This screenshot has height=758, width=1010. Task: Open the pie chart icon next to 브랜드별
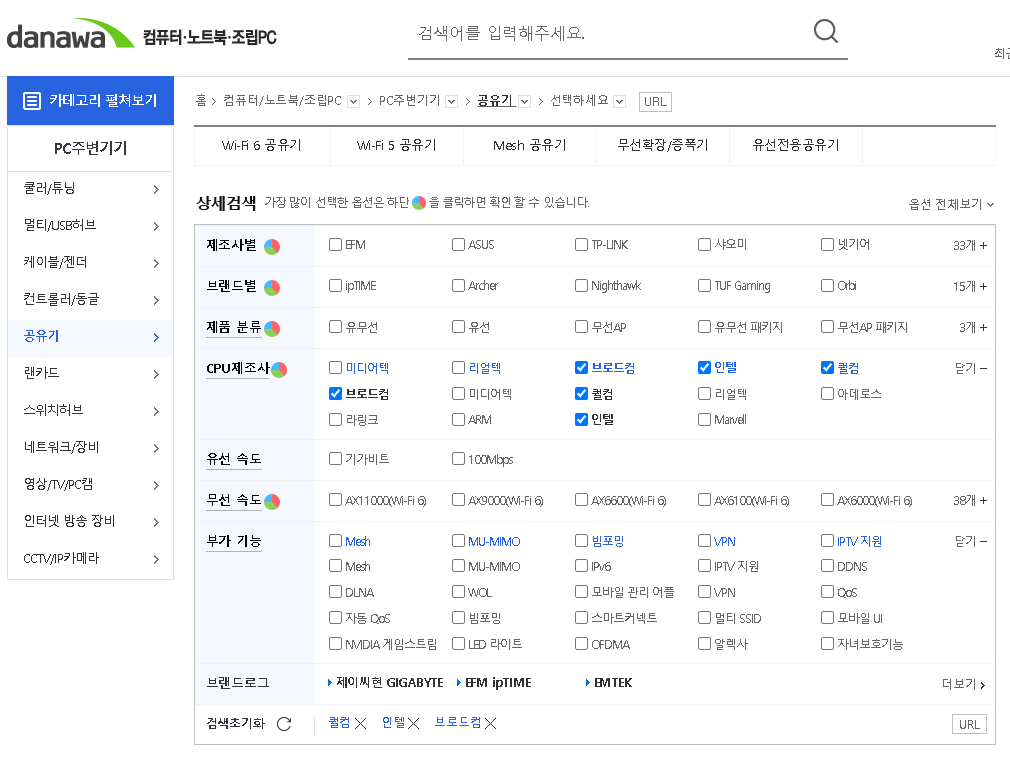click(x=272, y=288)
